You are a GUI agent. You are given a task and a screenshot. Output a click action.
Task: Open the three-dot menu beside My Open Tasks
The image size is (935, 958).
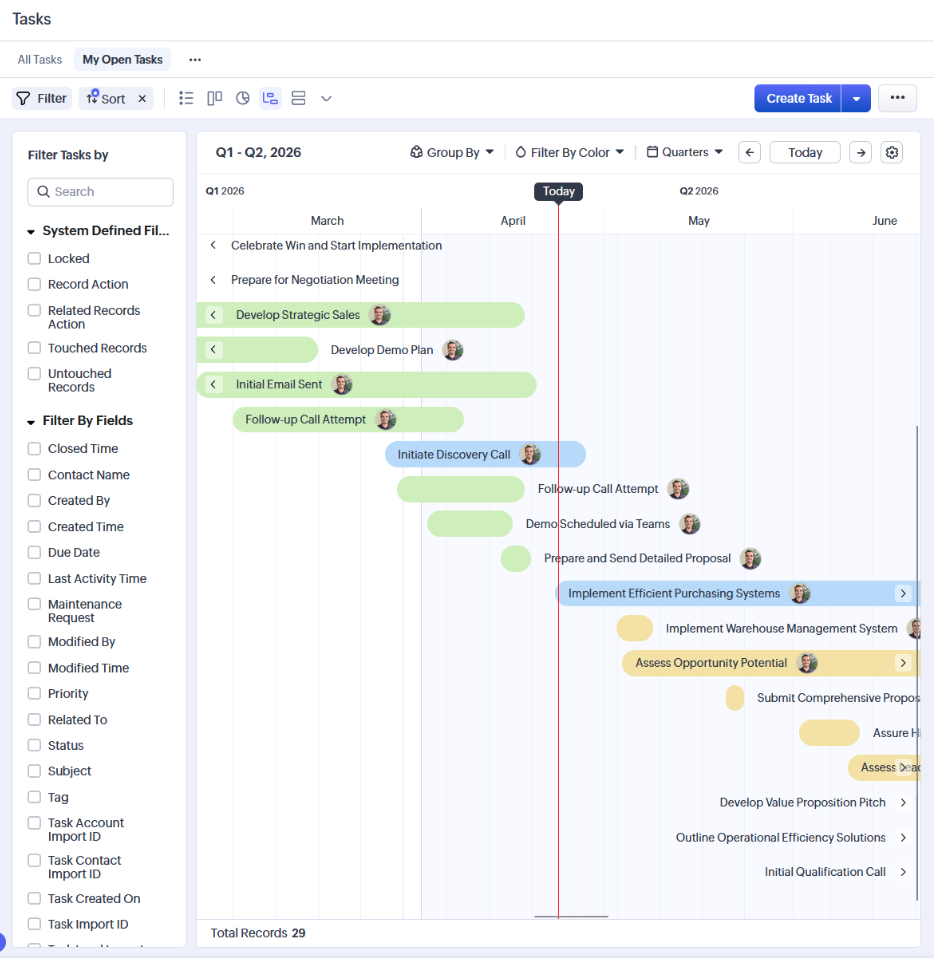pyautogui.click(x=195, y=60)
